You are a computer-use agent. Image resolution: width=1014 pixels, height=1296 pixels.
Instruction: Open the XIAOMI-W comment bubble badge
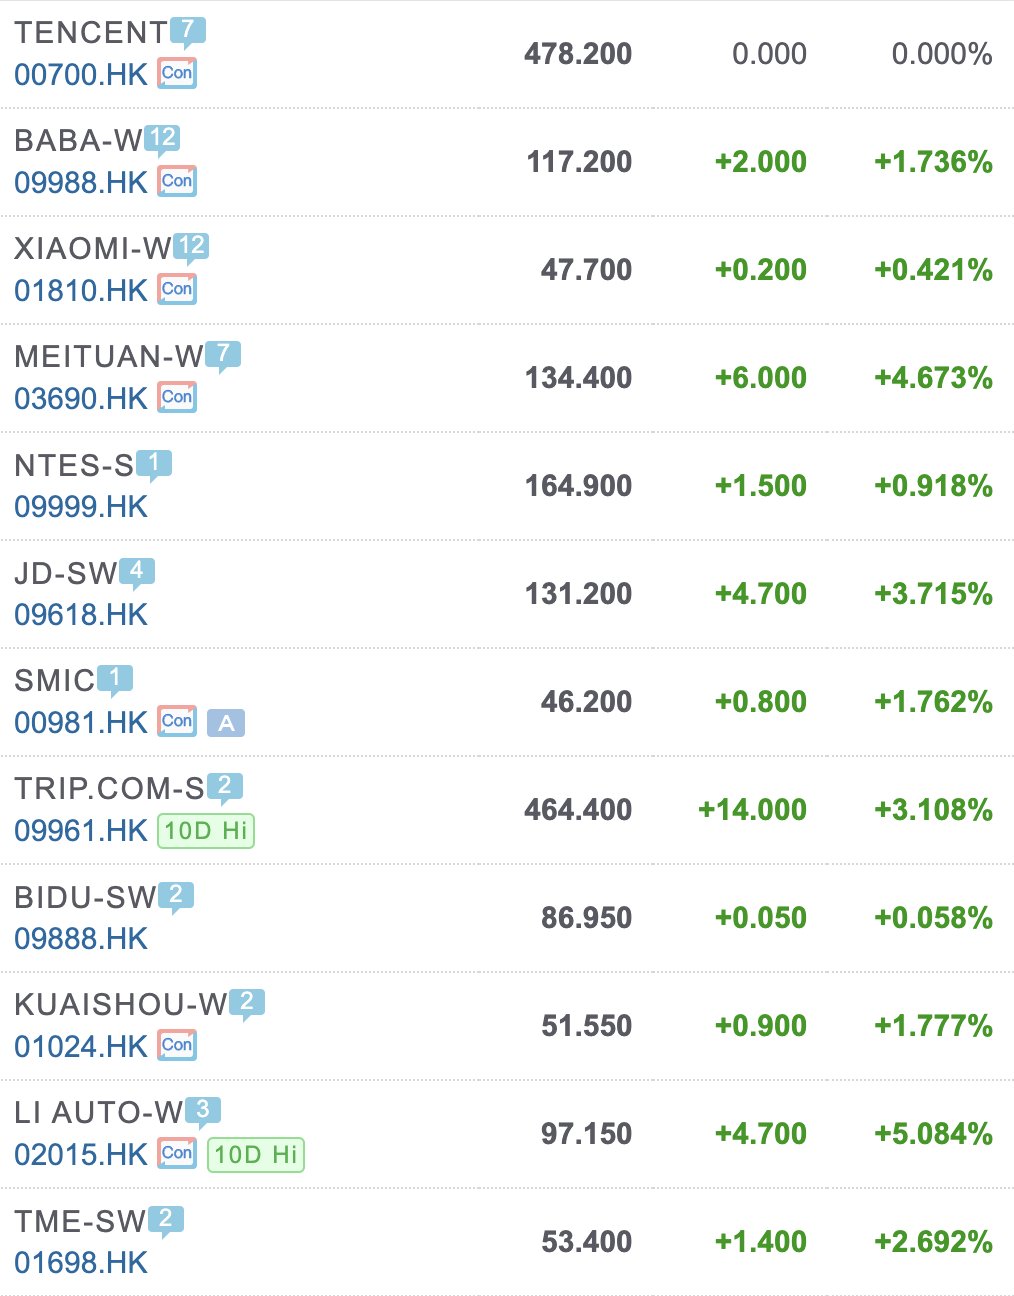[x=191, y=246]
